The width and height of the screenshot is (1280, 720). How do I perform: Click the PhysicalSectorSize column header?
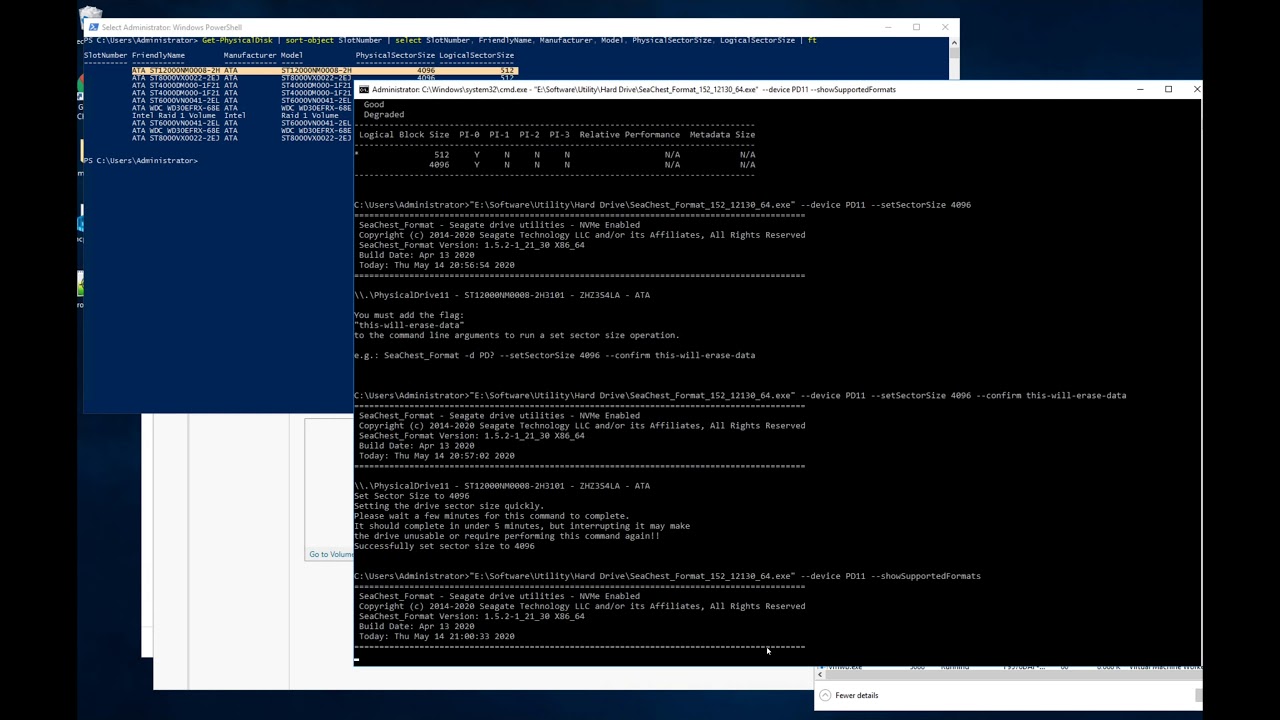395,55
